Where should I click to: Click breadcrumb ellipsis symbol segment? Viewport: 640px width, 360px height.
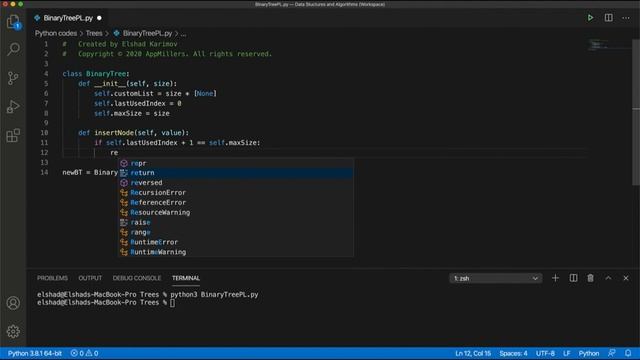183,33
